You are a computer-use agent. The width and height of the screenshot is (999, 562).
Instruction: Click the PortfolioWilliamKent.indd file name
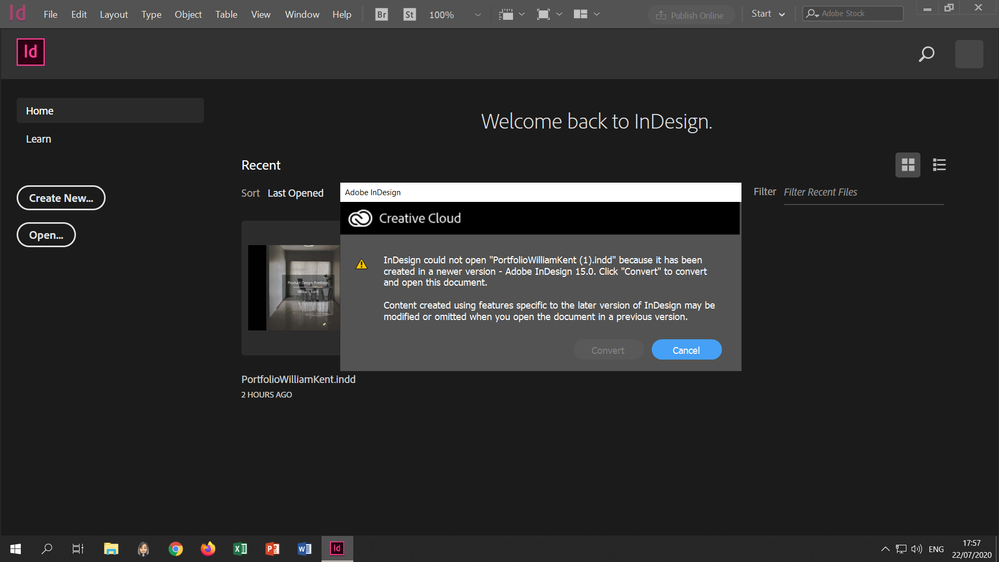point(298,379)
